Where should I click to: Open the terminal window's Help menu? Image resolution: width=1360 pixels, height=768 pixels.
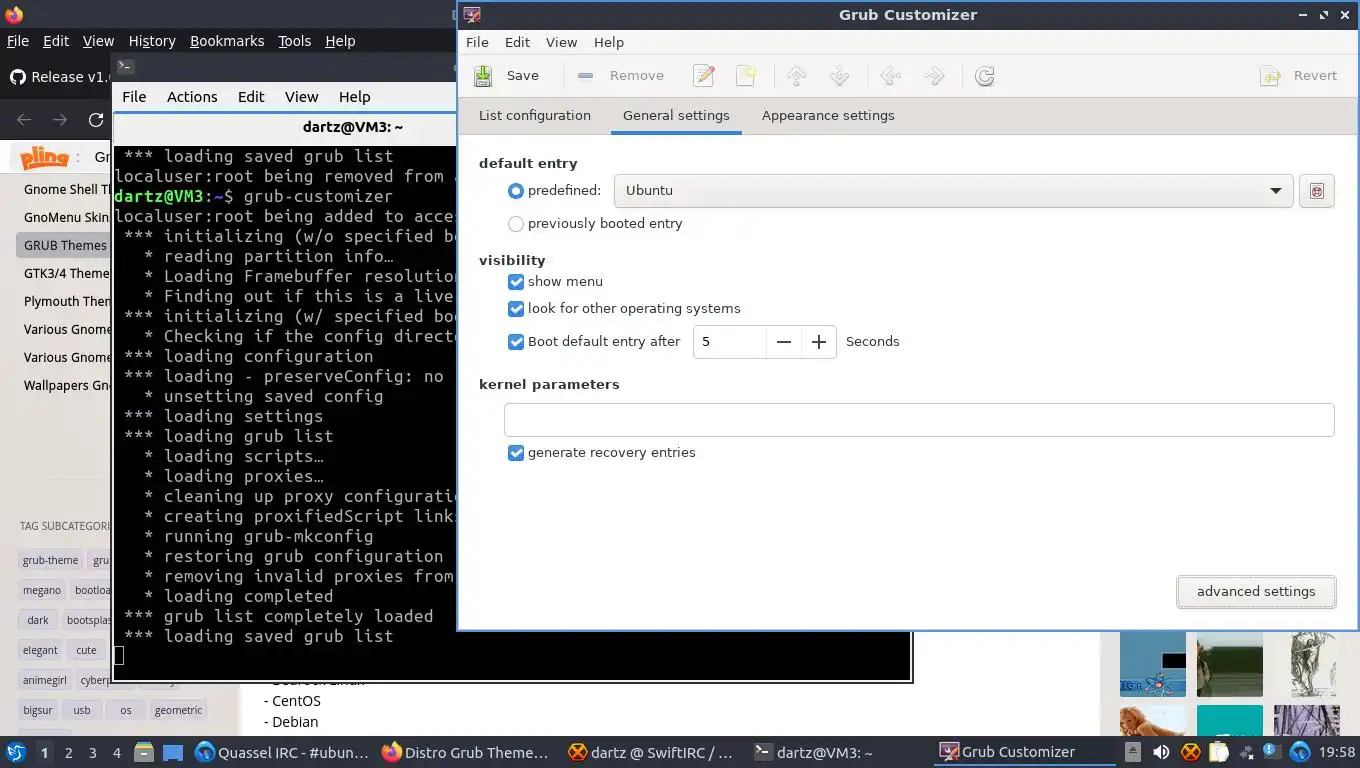[355, 97]
